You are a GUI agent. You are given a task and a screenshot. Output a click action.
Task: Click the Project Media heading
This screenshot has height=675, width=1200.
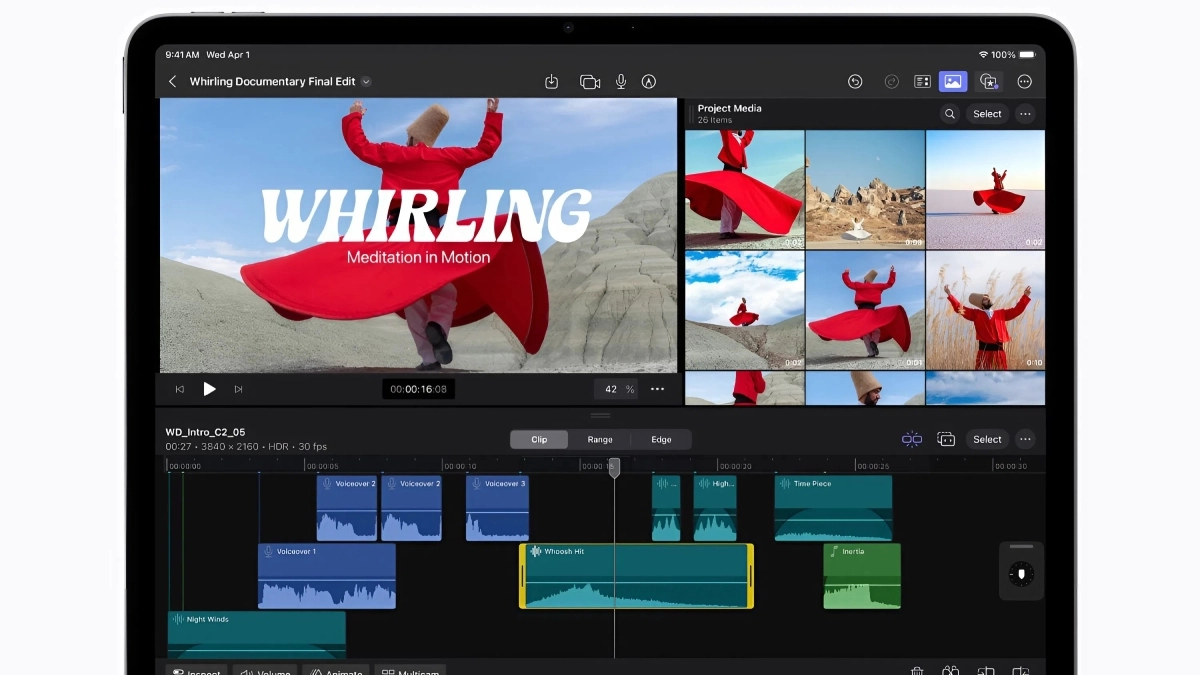pos(730,108)
